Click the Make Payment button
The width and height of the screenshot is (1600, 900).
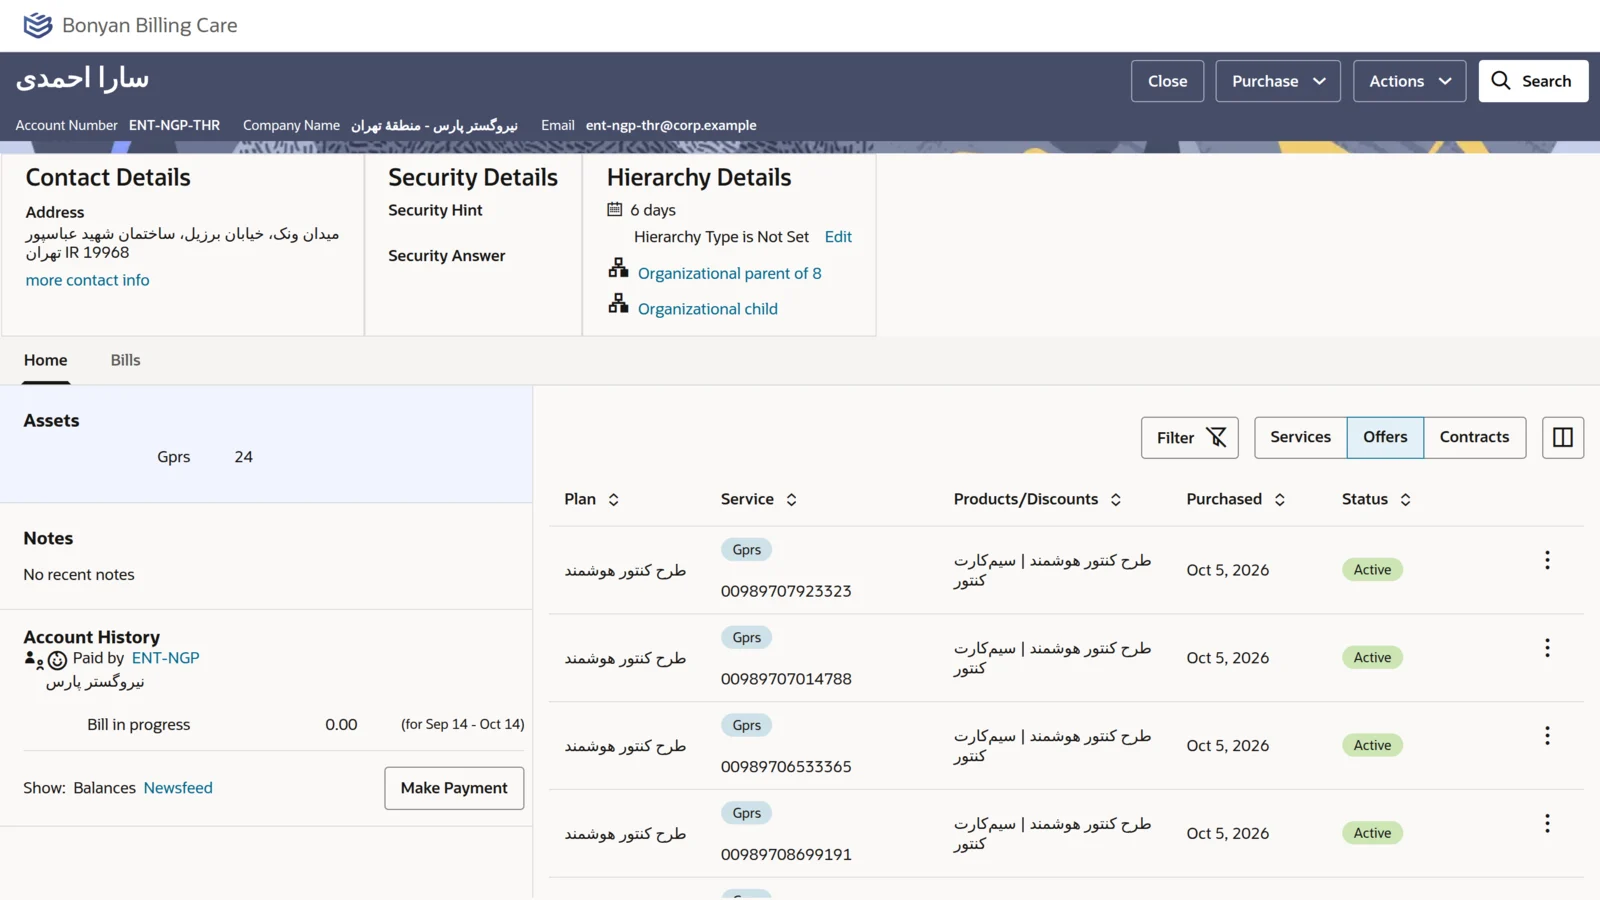point(454,788)
